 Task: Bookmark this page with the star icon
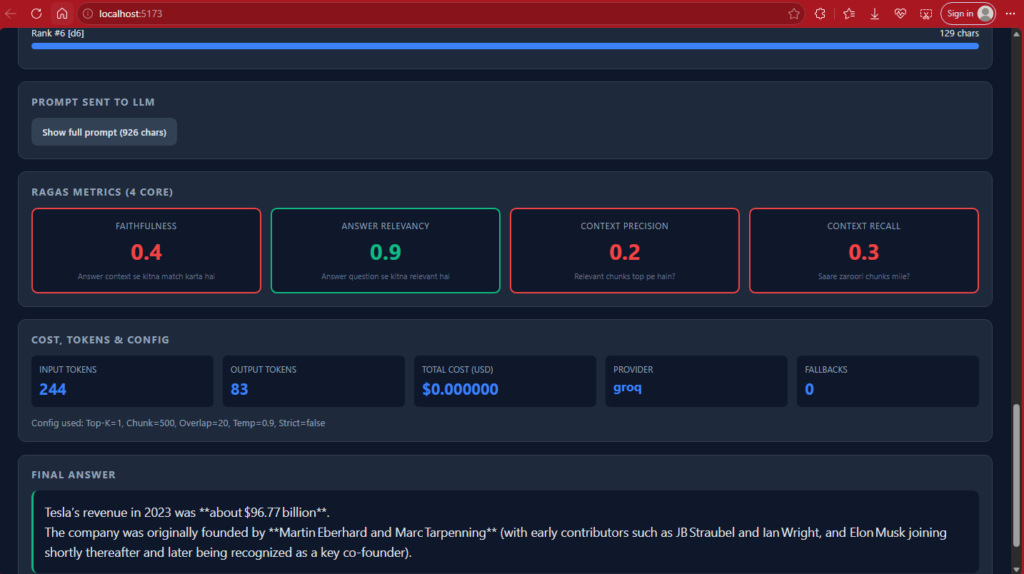pos(793,14)
